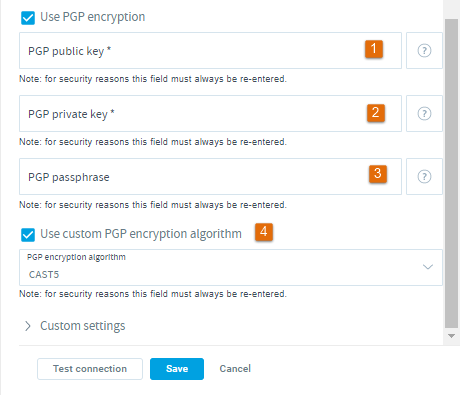This screenshot has height=395, width=471.
Task: Focus the PGP public key field
Action: pyautogui.click(x=210, y=51)
